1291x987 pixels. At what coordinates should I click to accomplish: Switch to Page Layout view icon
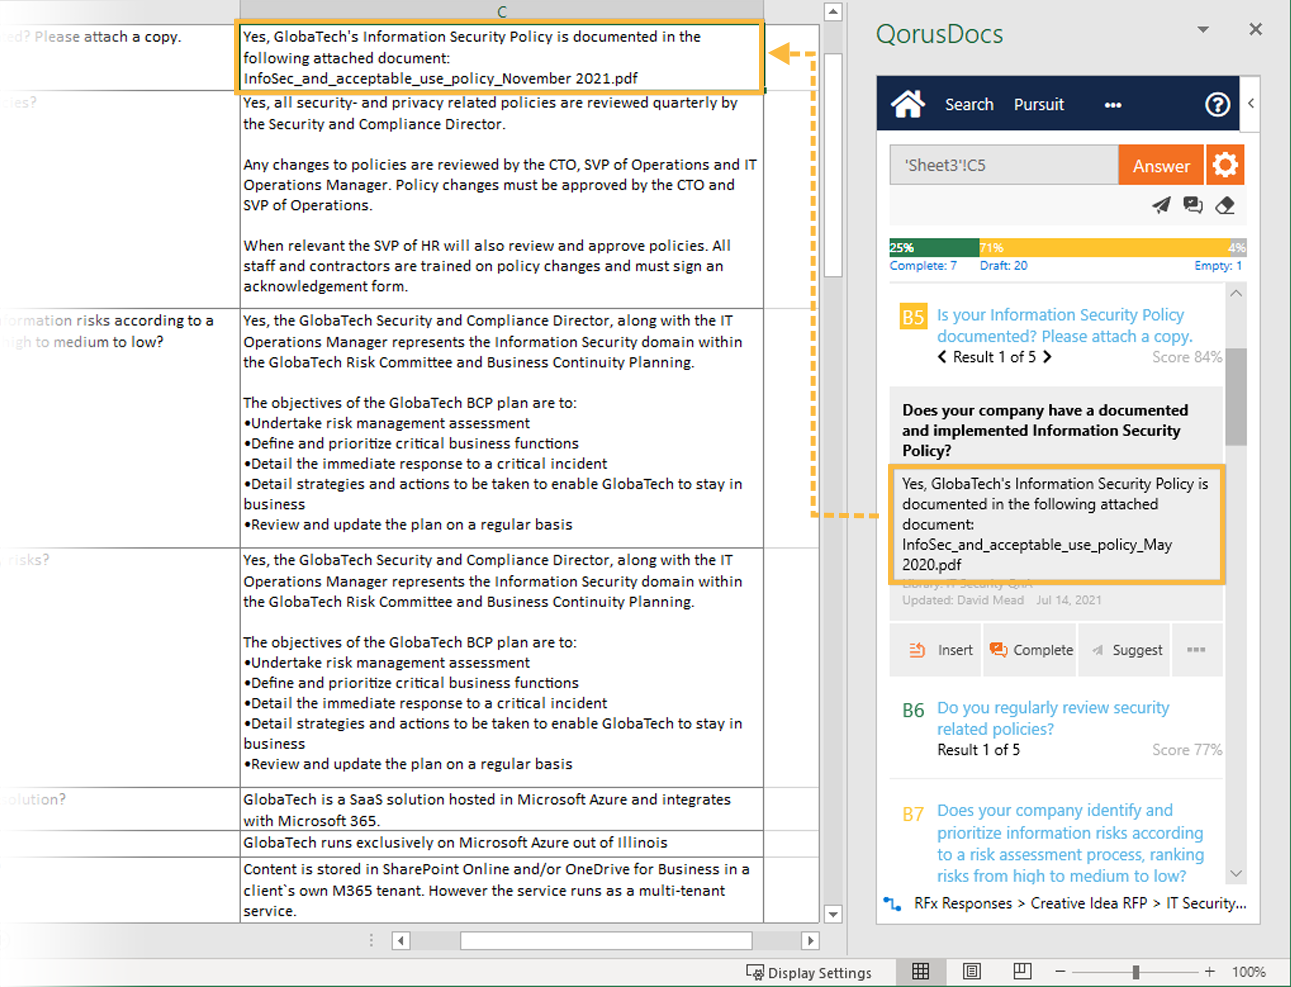click(971, 971)
